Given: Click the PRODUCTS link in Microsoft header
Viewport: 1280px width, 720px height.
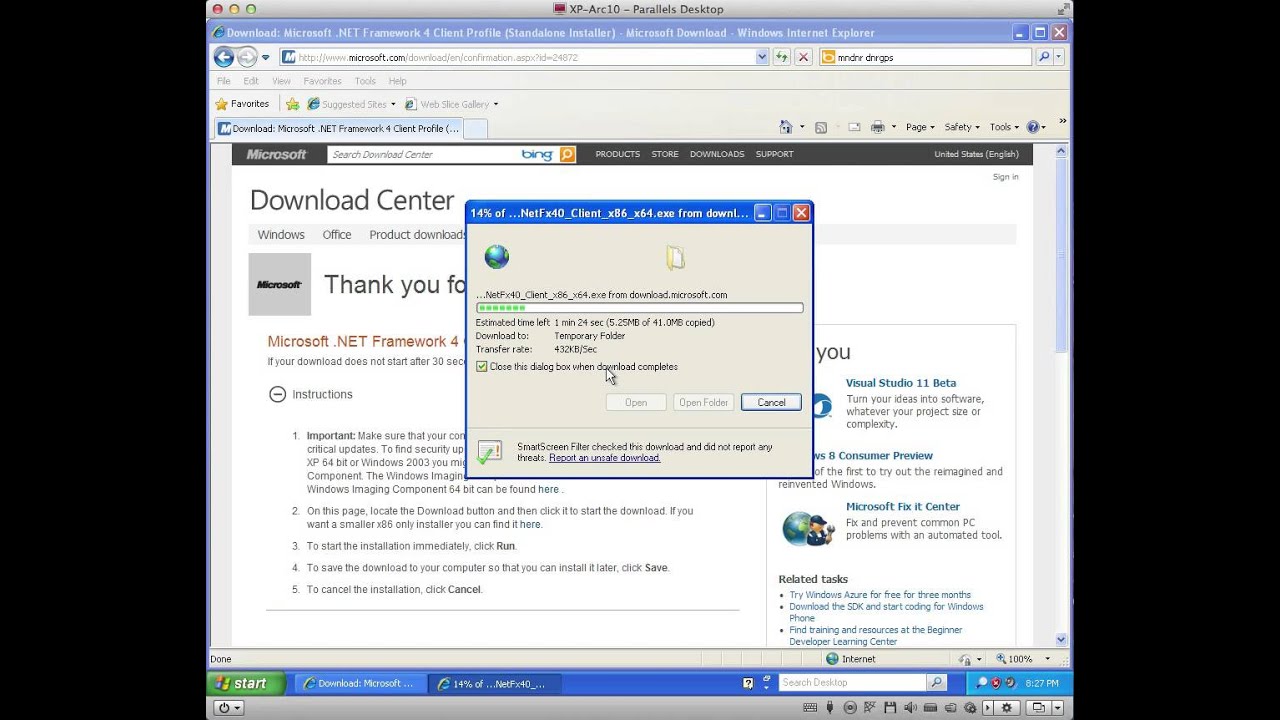Looking at the screenshot, I should [x=617, y=154].
